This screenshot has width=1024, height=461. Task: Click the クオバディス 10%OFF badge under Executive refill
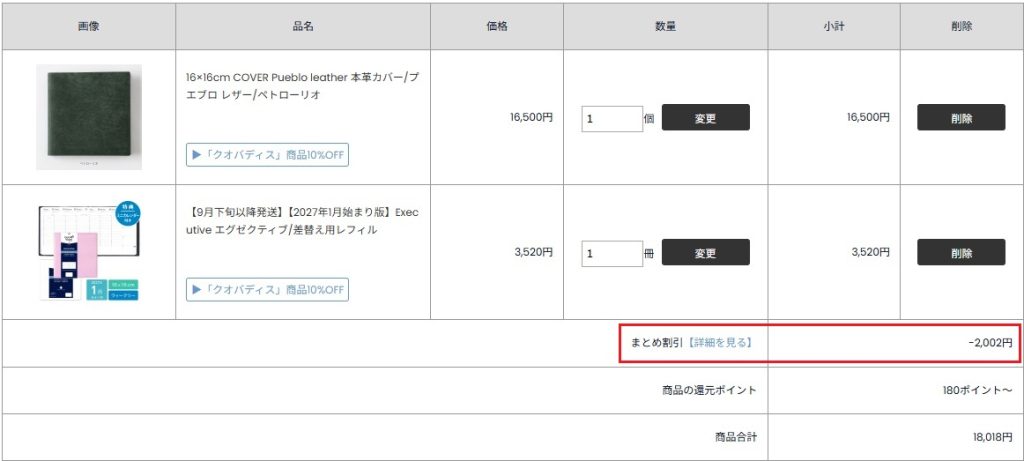[267, 290]
